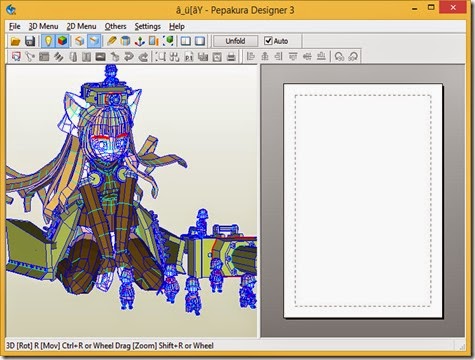Click the rotate 90 clockwise icon
Viewport: 475px width, 360px height.
tap(353, 56)
